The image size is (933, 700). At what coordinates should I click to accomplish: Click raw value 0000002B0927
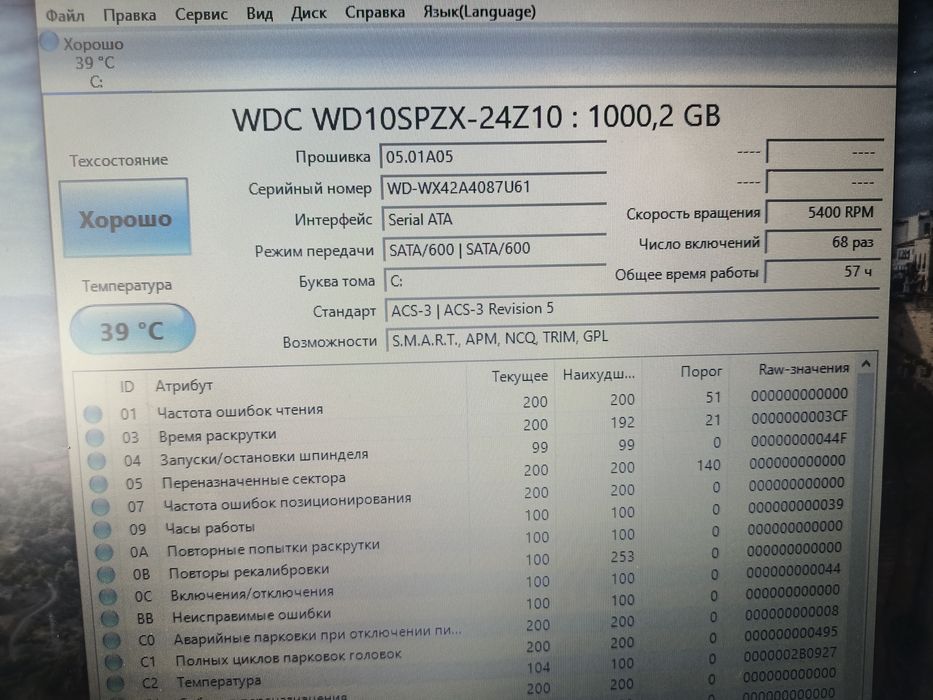tap(790, 654)
